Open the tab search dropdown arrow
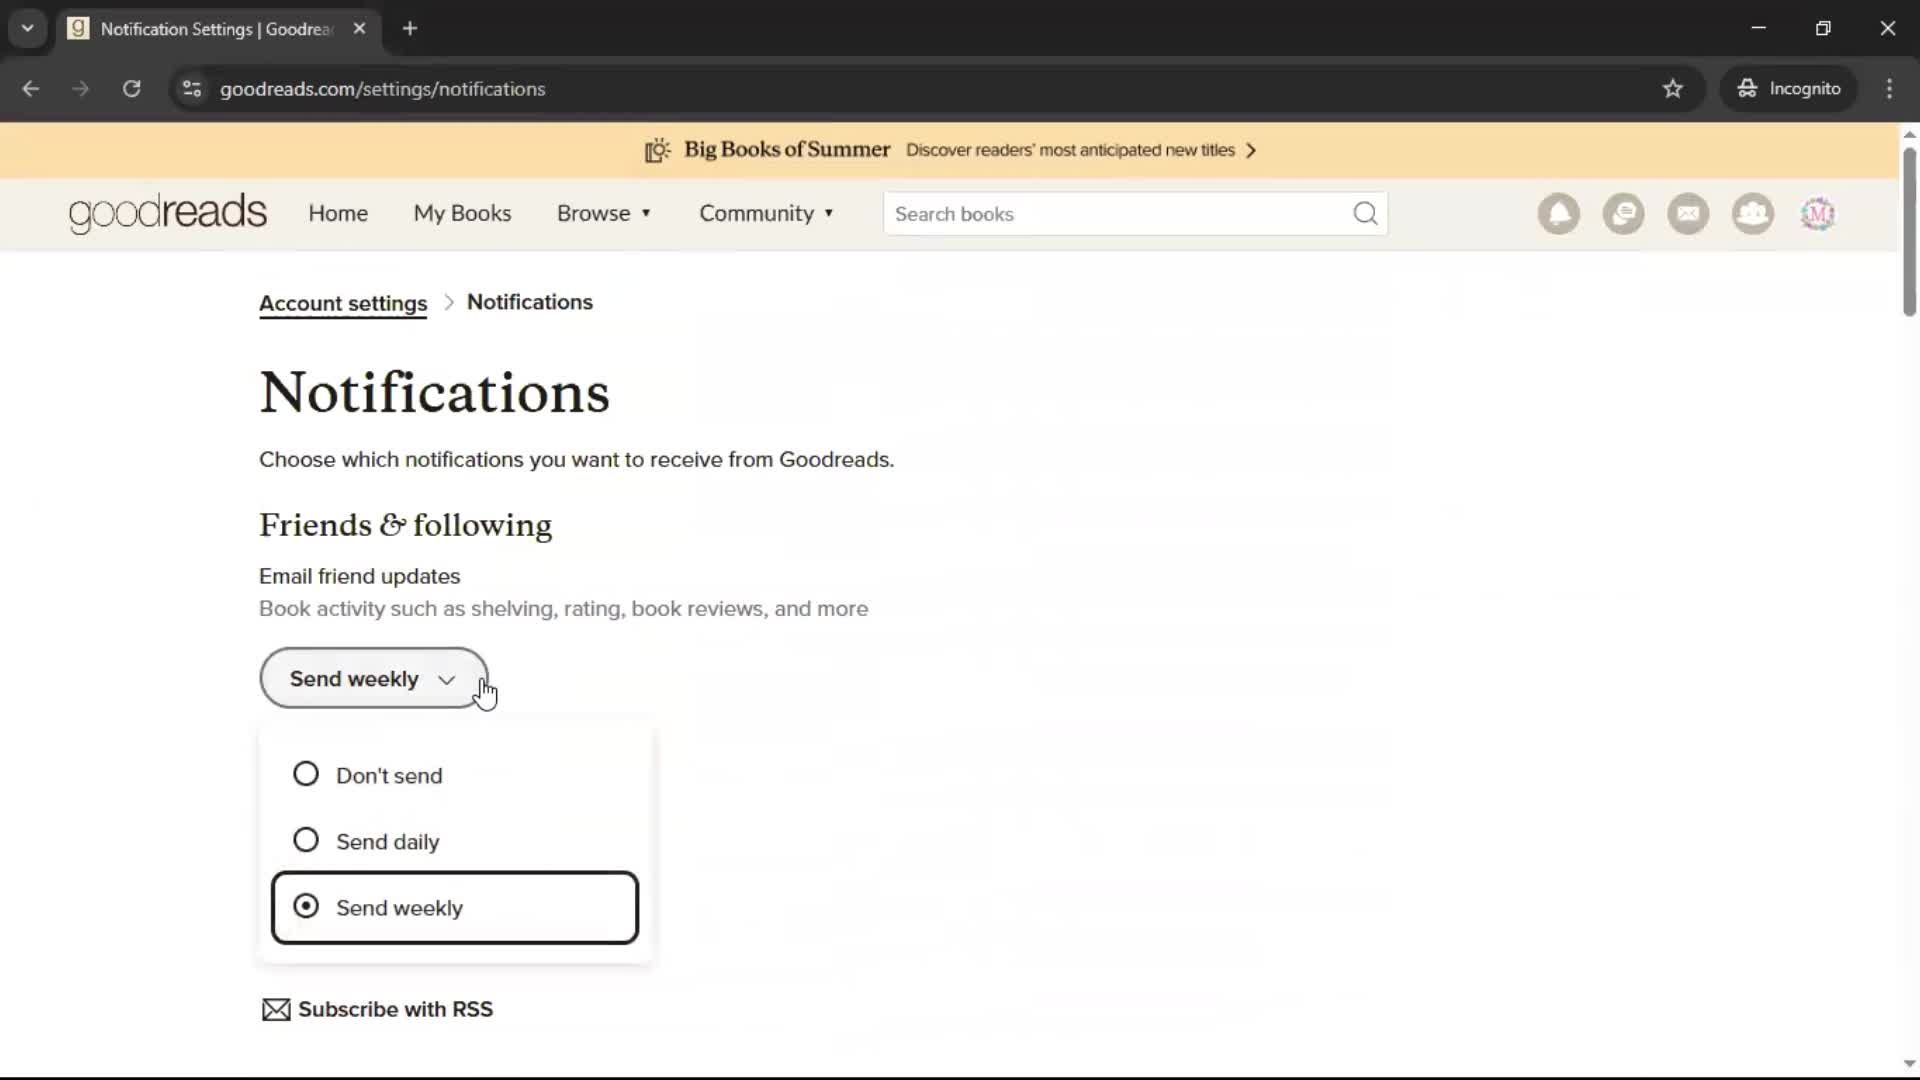Screen dimensions: 1920x1080 click(x=28, y=28)
